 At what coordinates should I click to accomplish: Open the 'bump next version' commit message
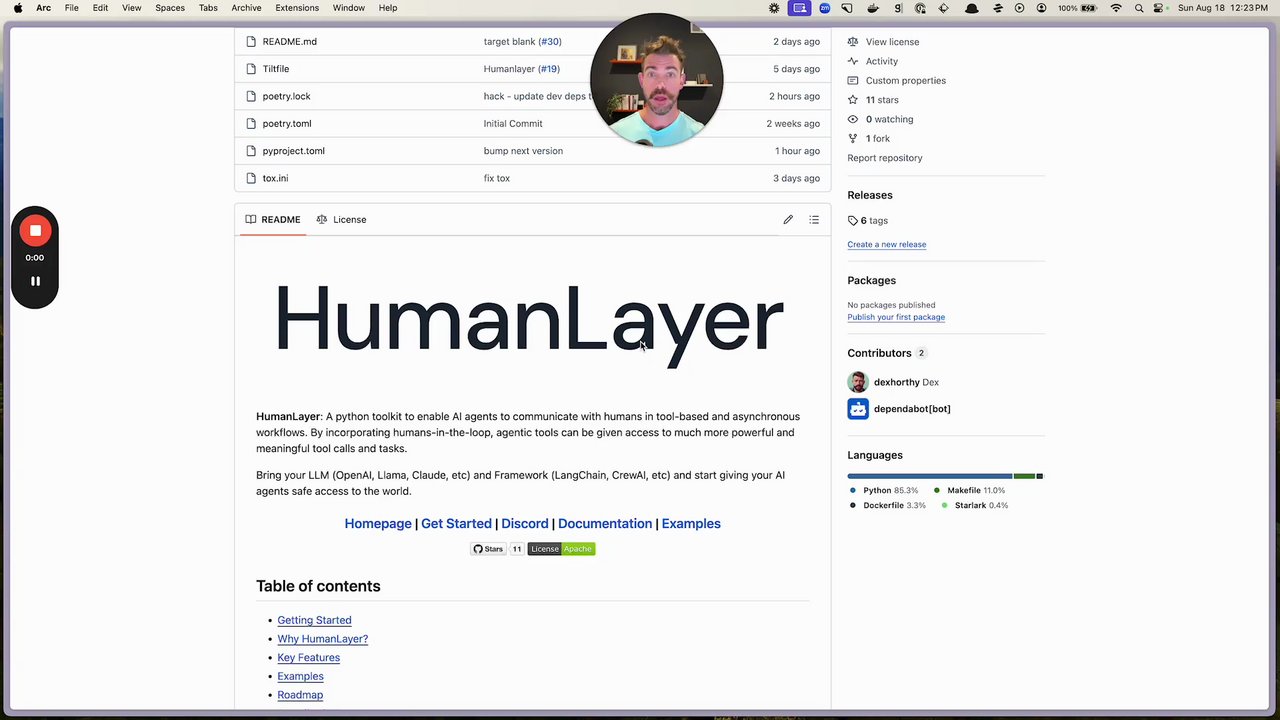pos(523,151)
